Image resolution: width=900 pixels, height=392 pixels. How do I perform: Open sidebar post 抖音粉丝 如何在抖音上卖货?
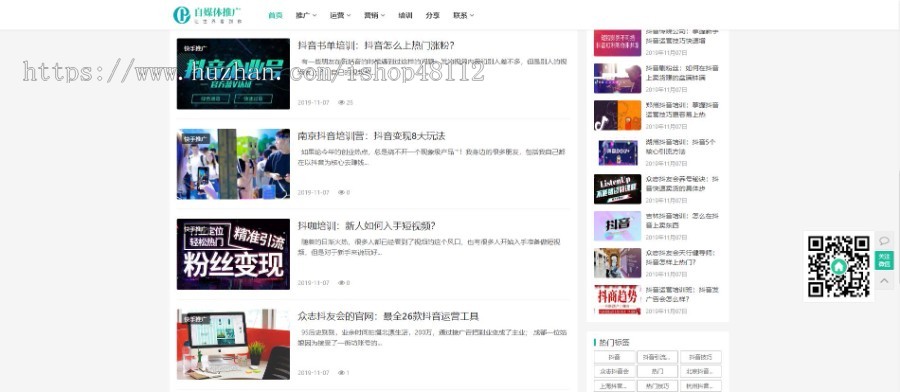coord(682,73)
